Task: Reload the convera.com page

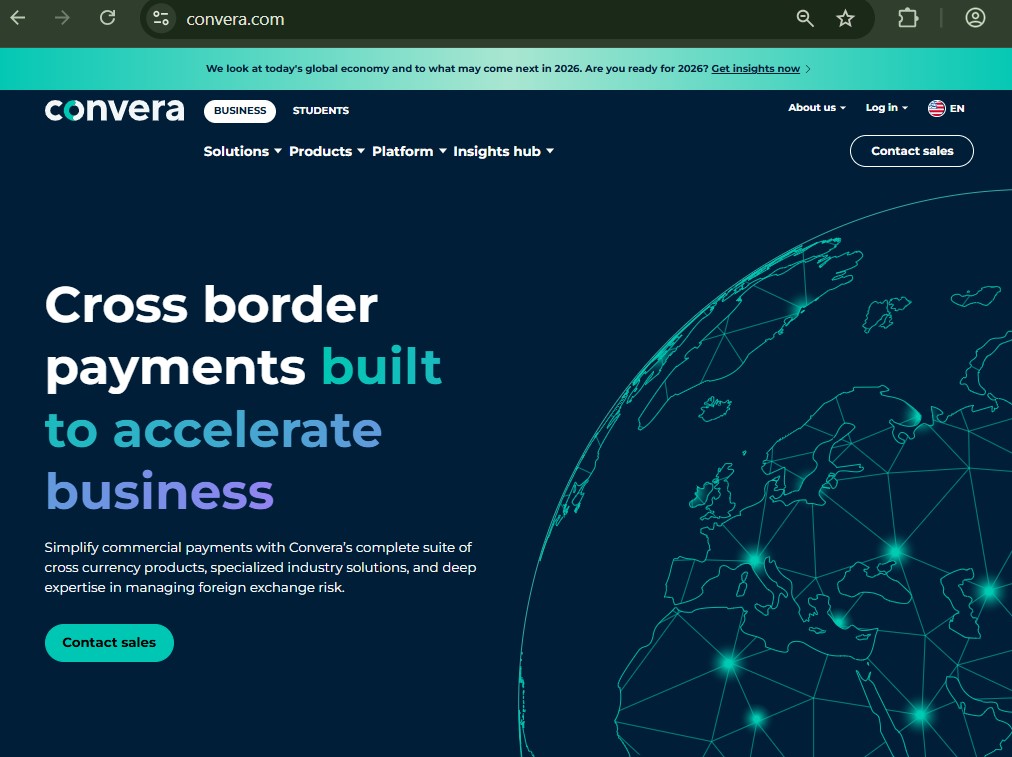Action: [x=107, y=17]
